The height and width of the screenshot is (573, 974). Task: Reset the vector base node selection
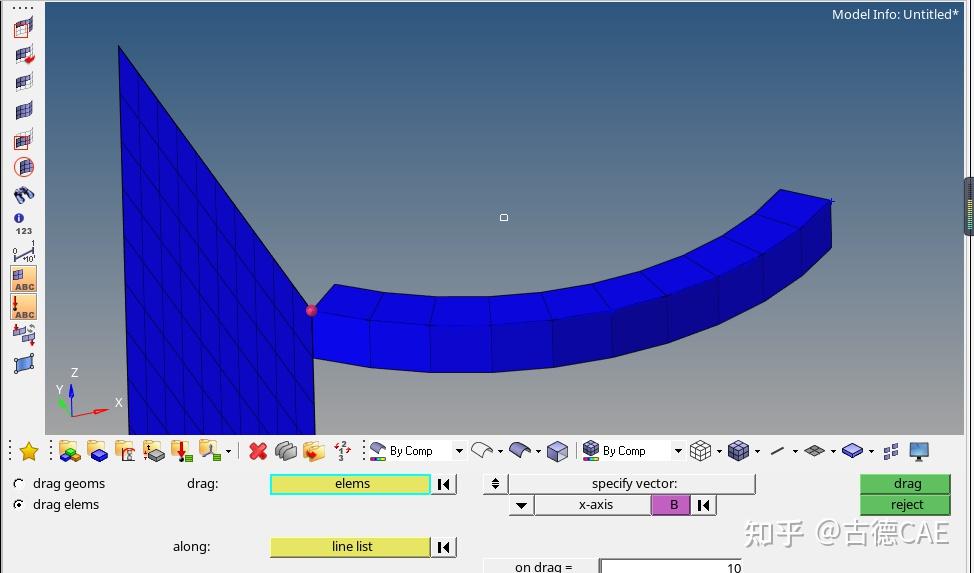(703, 505)
